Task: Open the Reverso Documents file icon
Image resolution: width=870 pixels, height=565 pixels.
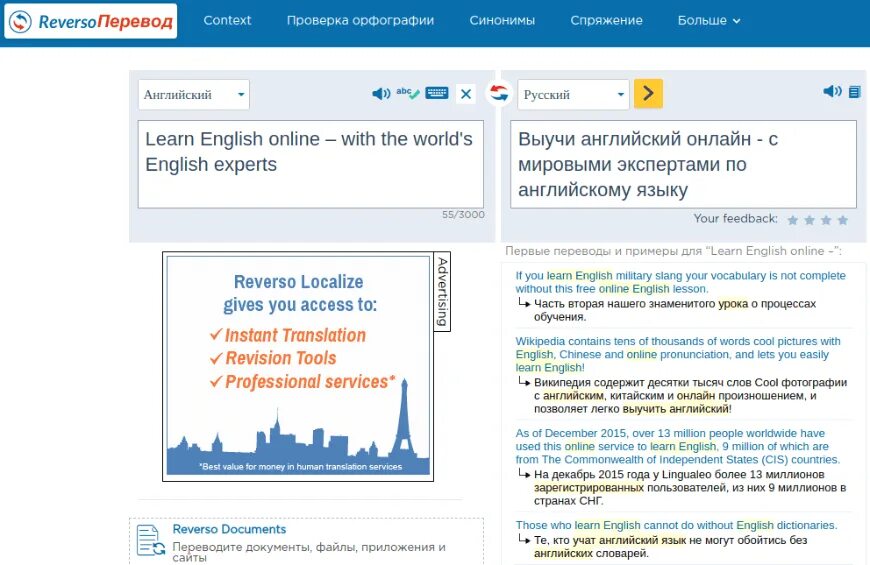Action: pos(151,540)
